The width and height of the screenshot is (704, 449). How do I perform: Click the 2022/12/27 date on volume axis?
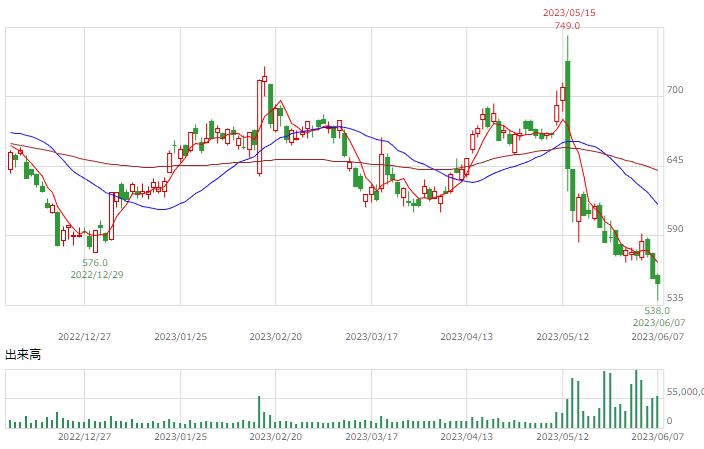tap(84, 436)
